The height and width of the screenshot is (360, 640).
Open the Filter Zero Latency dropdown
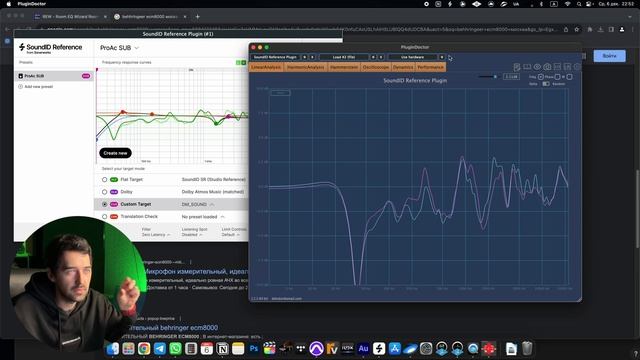156,235
